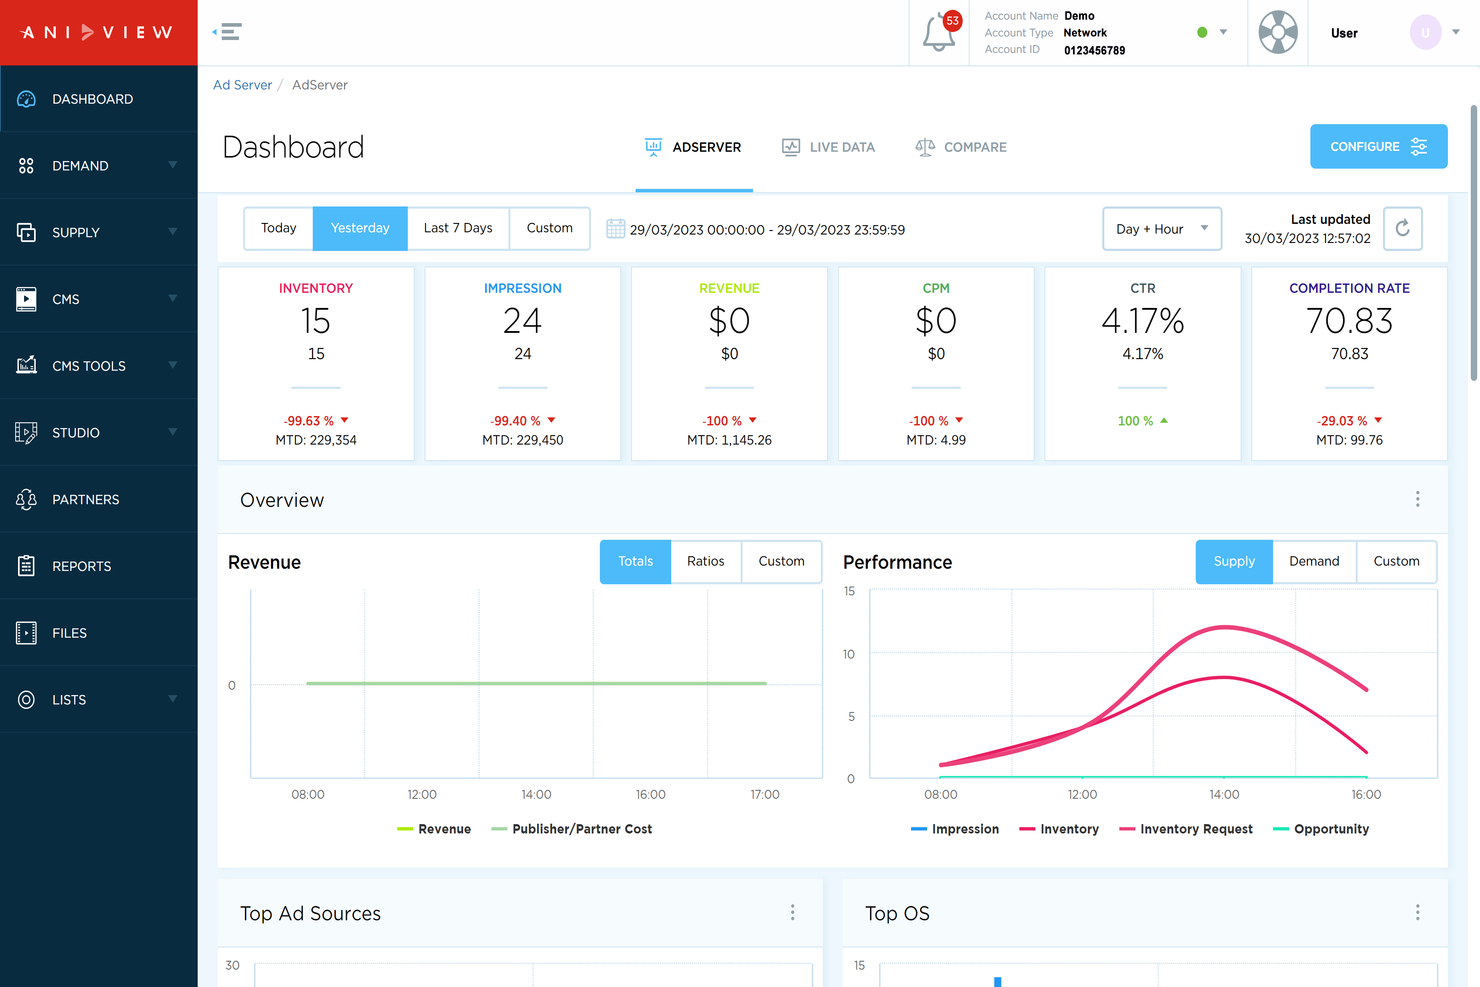Select the Partners icon in the sidebar

[x=26, y=499]
